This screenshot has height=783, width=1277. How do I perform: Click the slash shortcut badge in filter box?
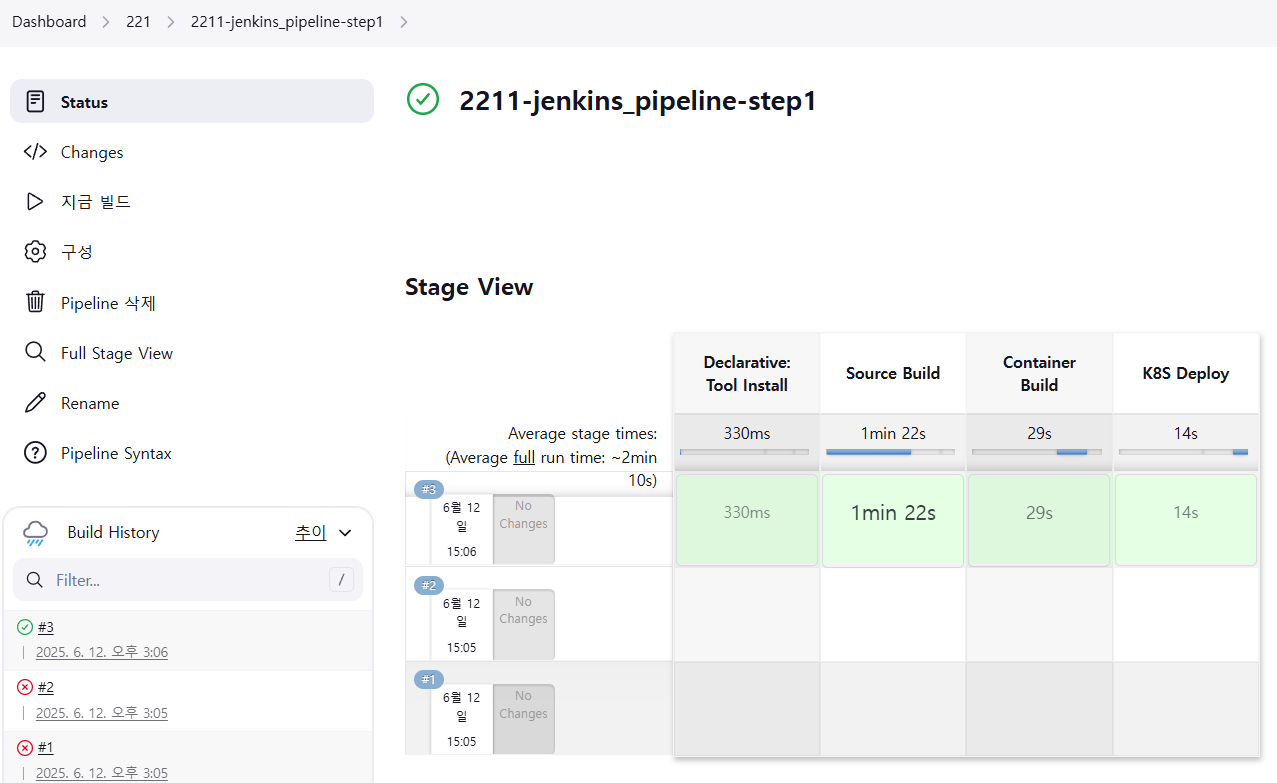[341, 580]
